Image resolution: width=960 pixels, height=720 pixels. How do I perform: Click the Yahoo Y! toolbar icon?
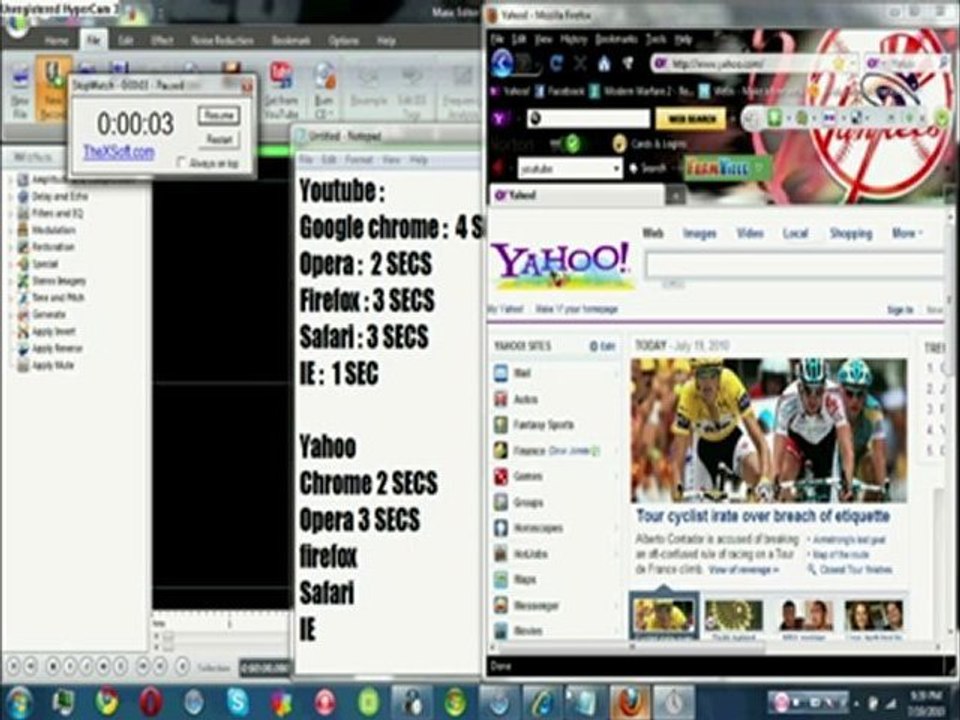point(501,118)
